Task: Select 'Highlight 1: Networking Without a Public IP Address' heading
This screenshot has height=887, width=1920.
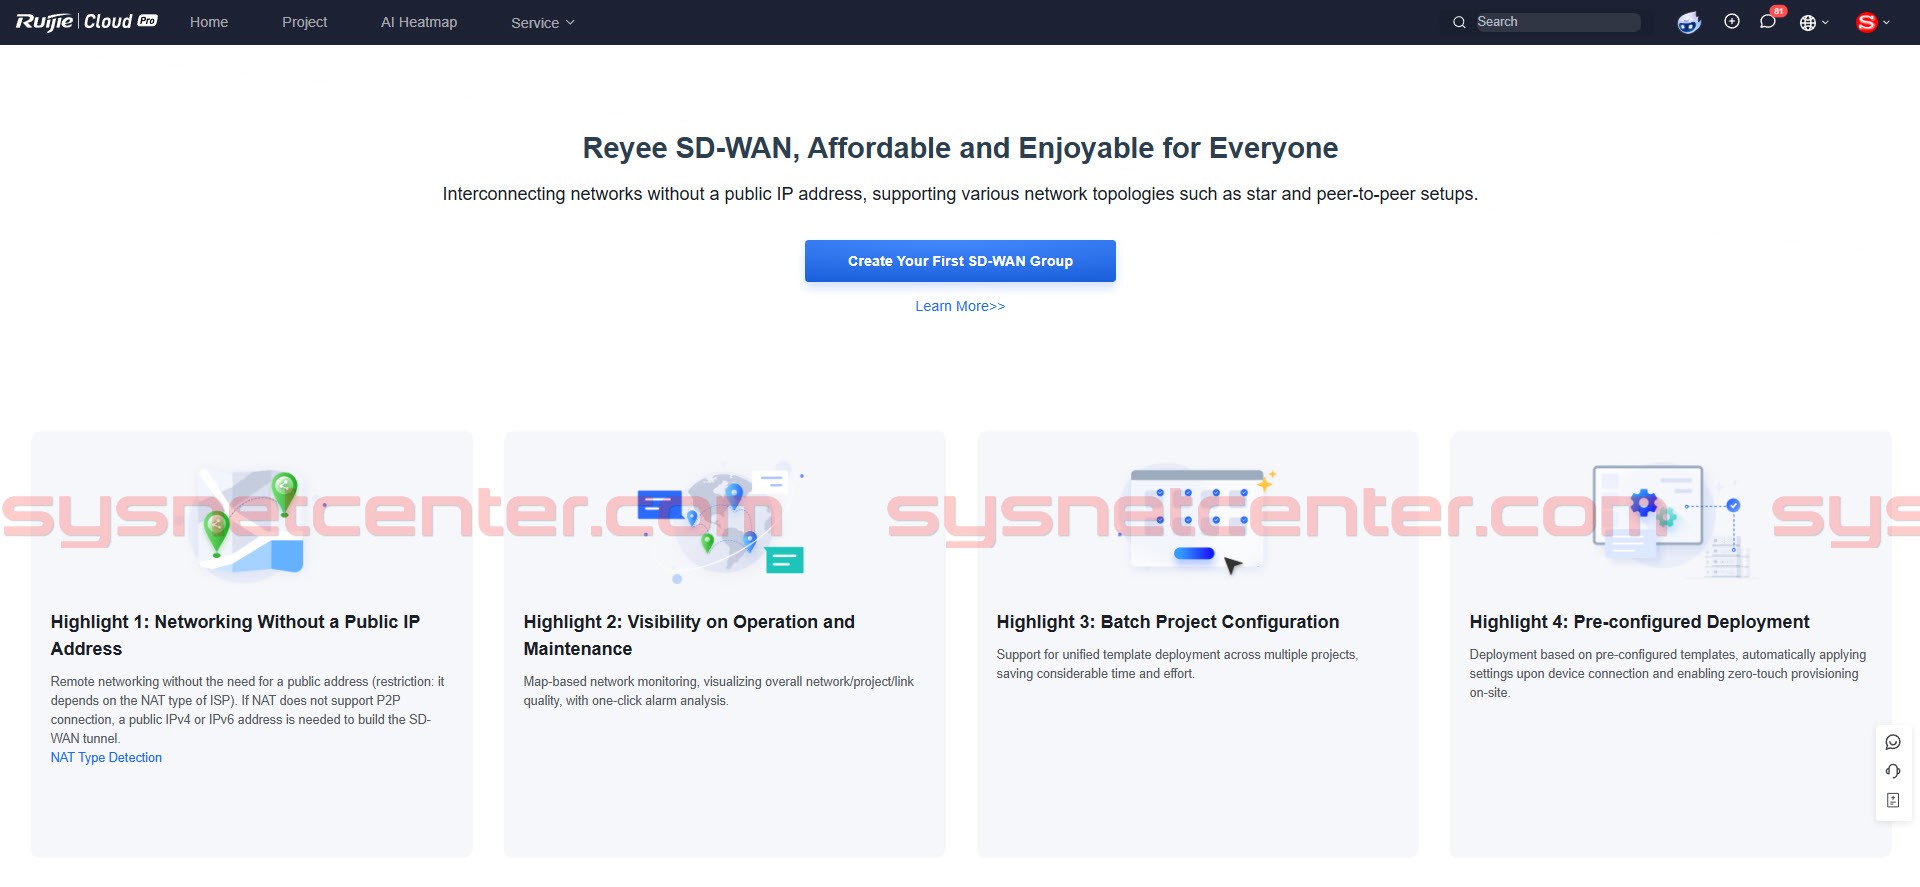Action: 236,635
